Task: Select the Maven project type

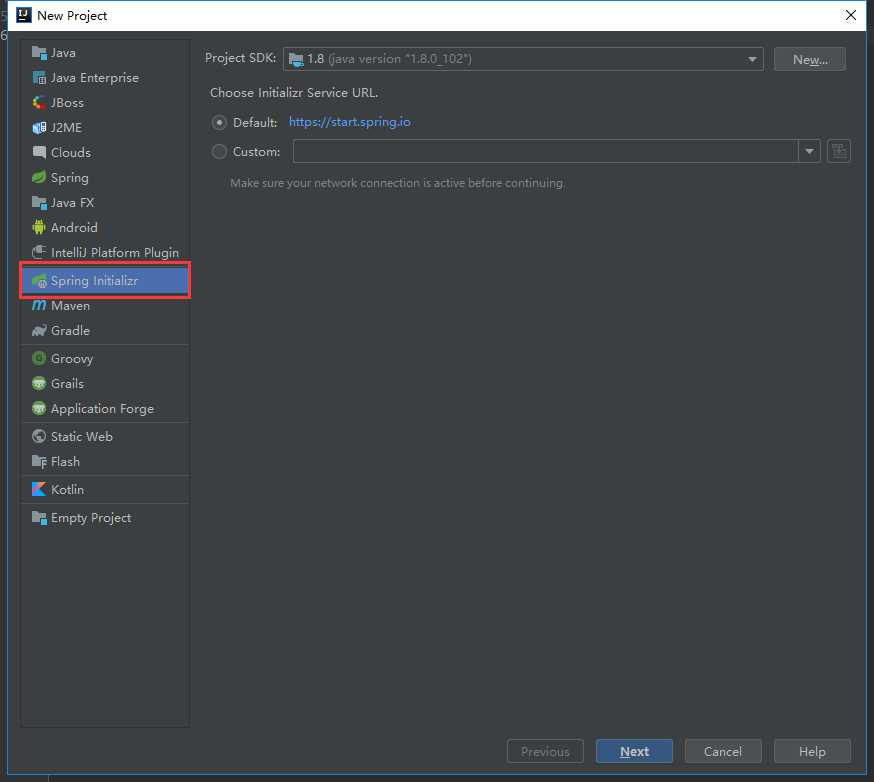Action: [105, 306]
